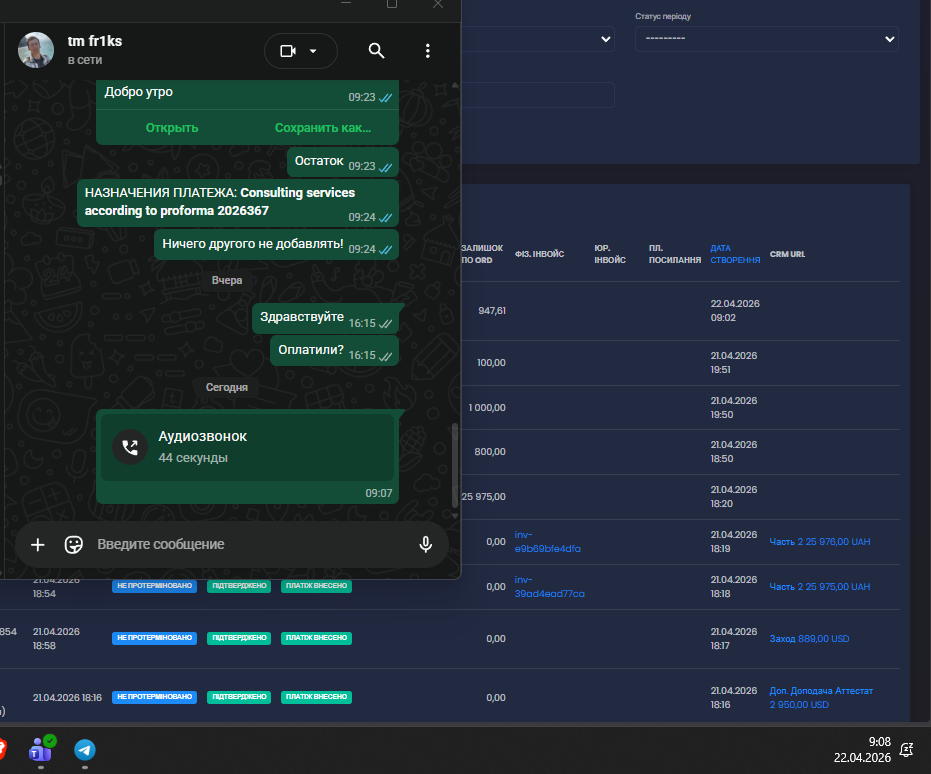
Task: Select the Здравствуйте message
Action: 325,319
